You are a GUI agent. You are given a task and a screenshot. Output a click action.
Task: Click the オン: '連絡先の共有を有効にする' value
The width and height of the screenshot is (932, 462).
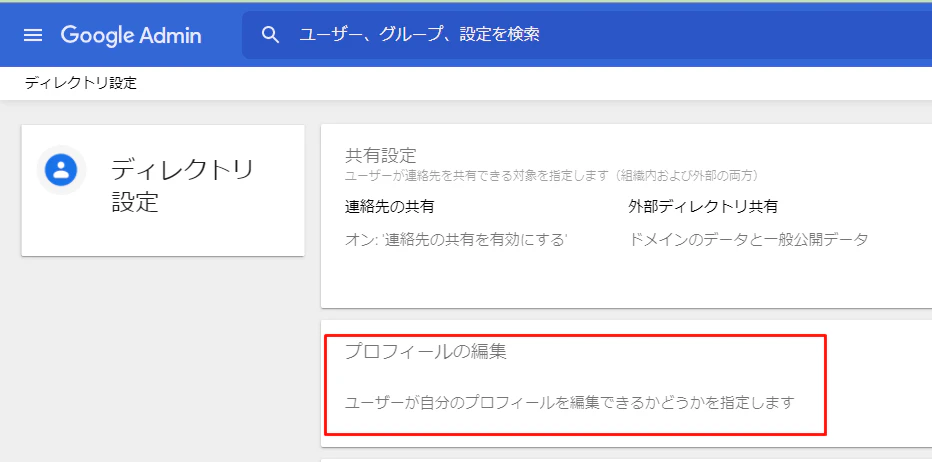456,240
